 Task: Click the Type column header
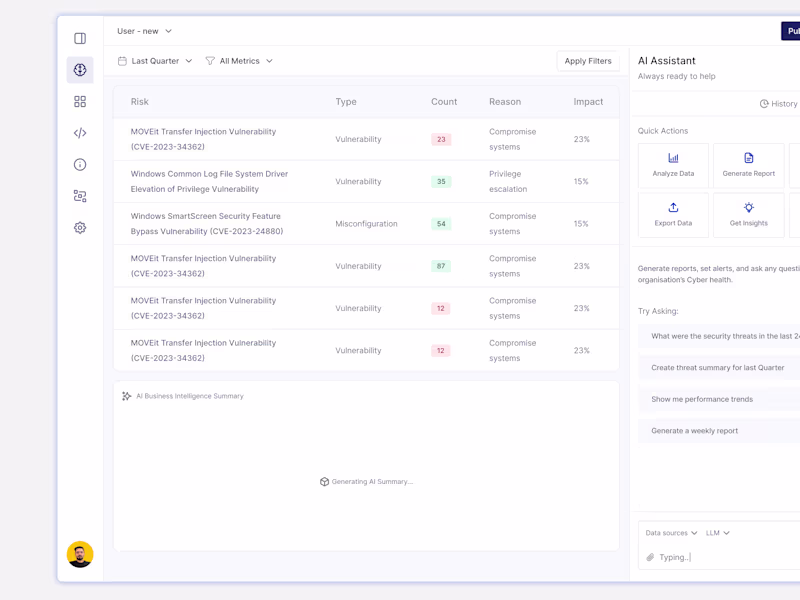346,102
